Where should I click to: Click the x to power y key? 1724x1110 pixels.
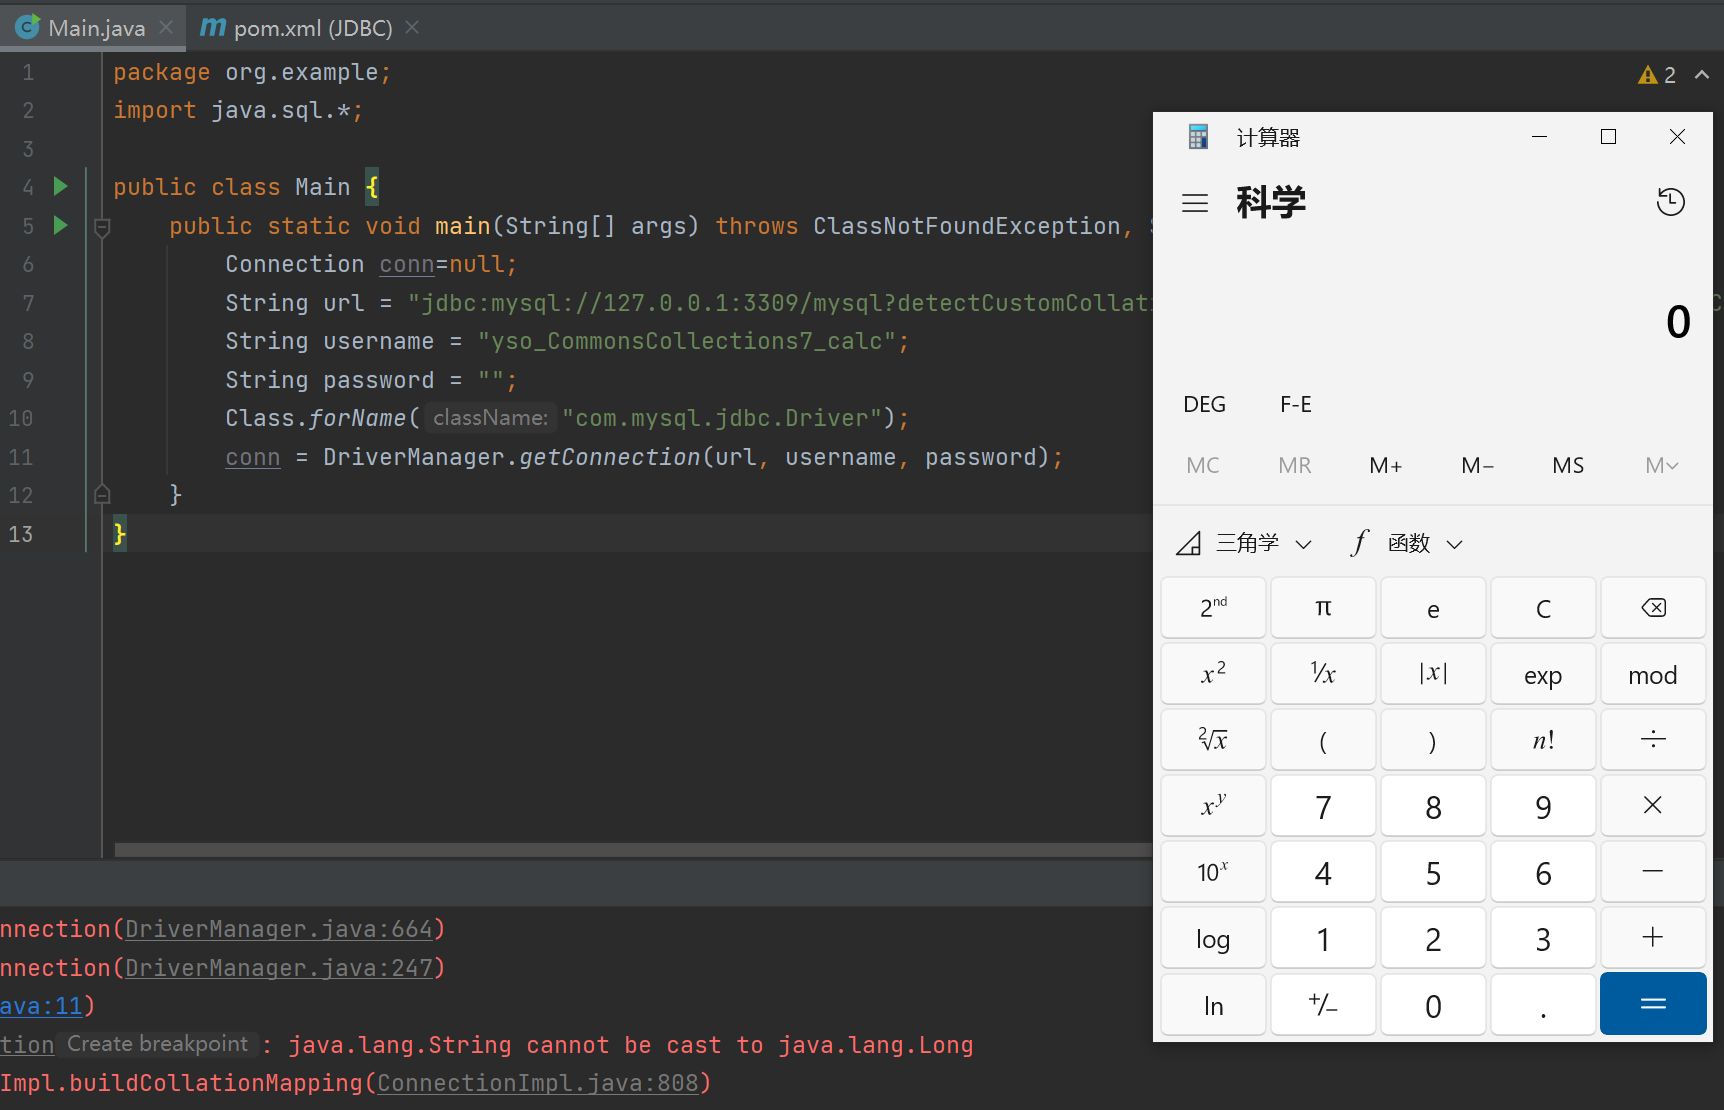tap(1213, 806)
